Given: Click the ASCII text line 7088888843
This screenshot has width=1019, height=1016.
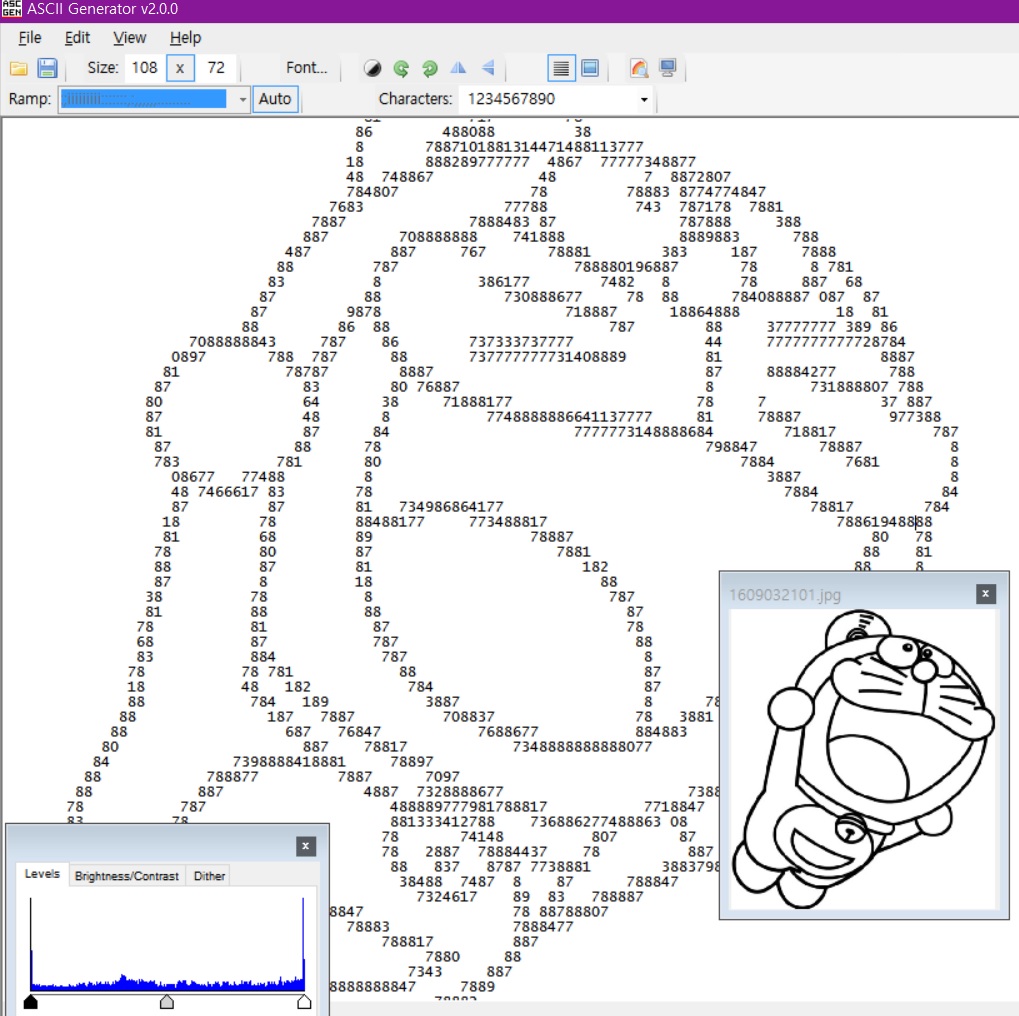Looking at the screenshot, I should 233,341.
